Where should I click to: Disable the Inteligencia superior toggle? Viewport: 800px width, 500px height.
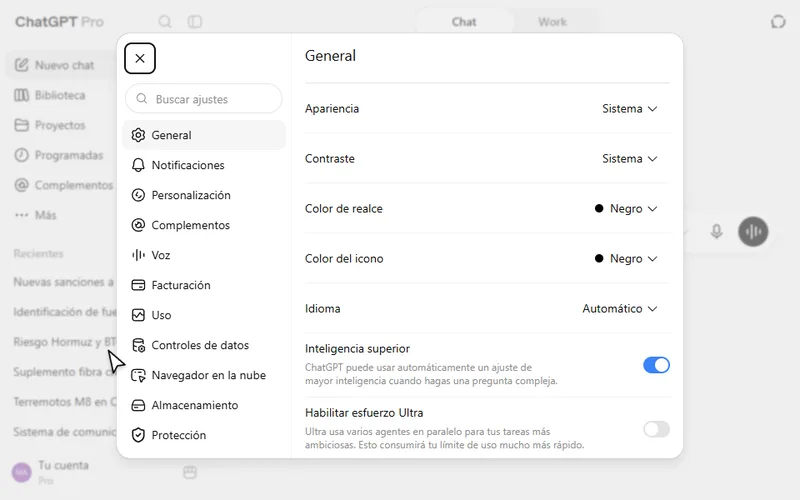coord(656,365)
